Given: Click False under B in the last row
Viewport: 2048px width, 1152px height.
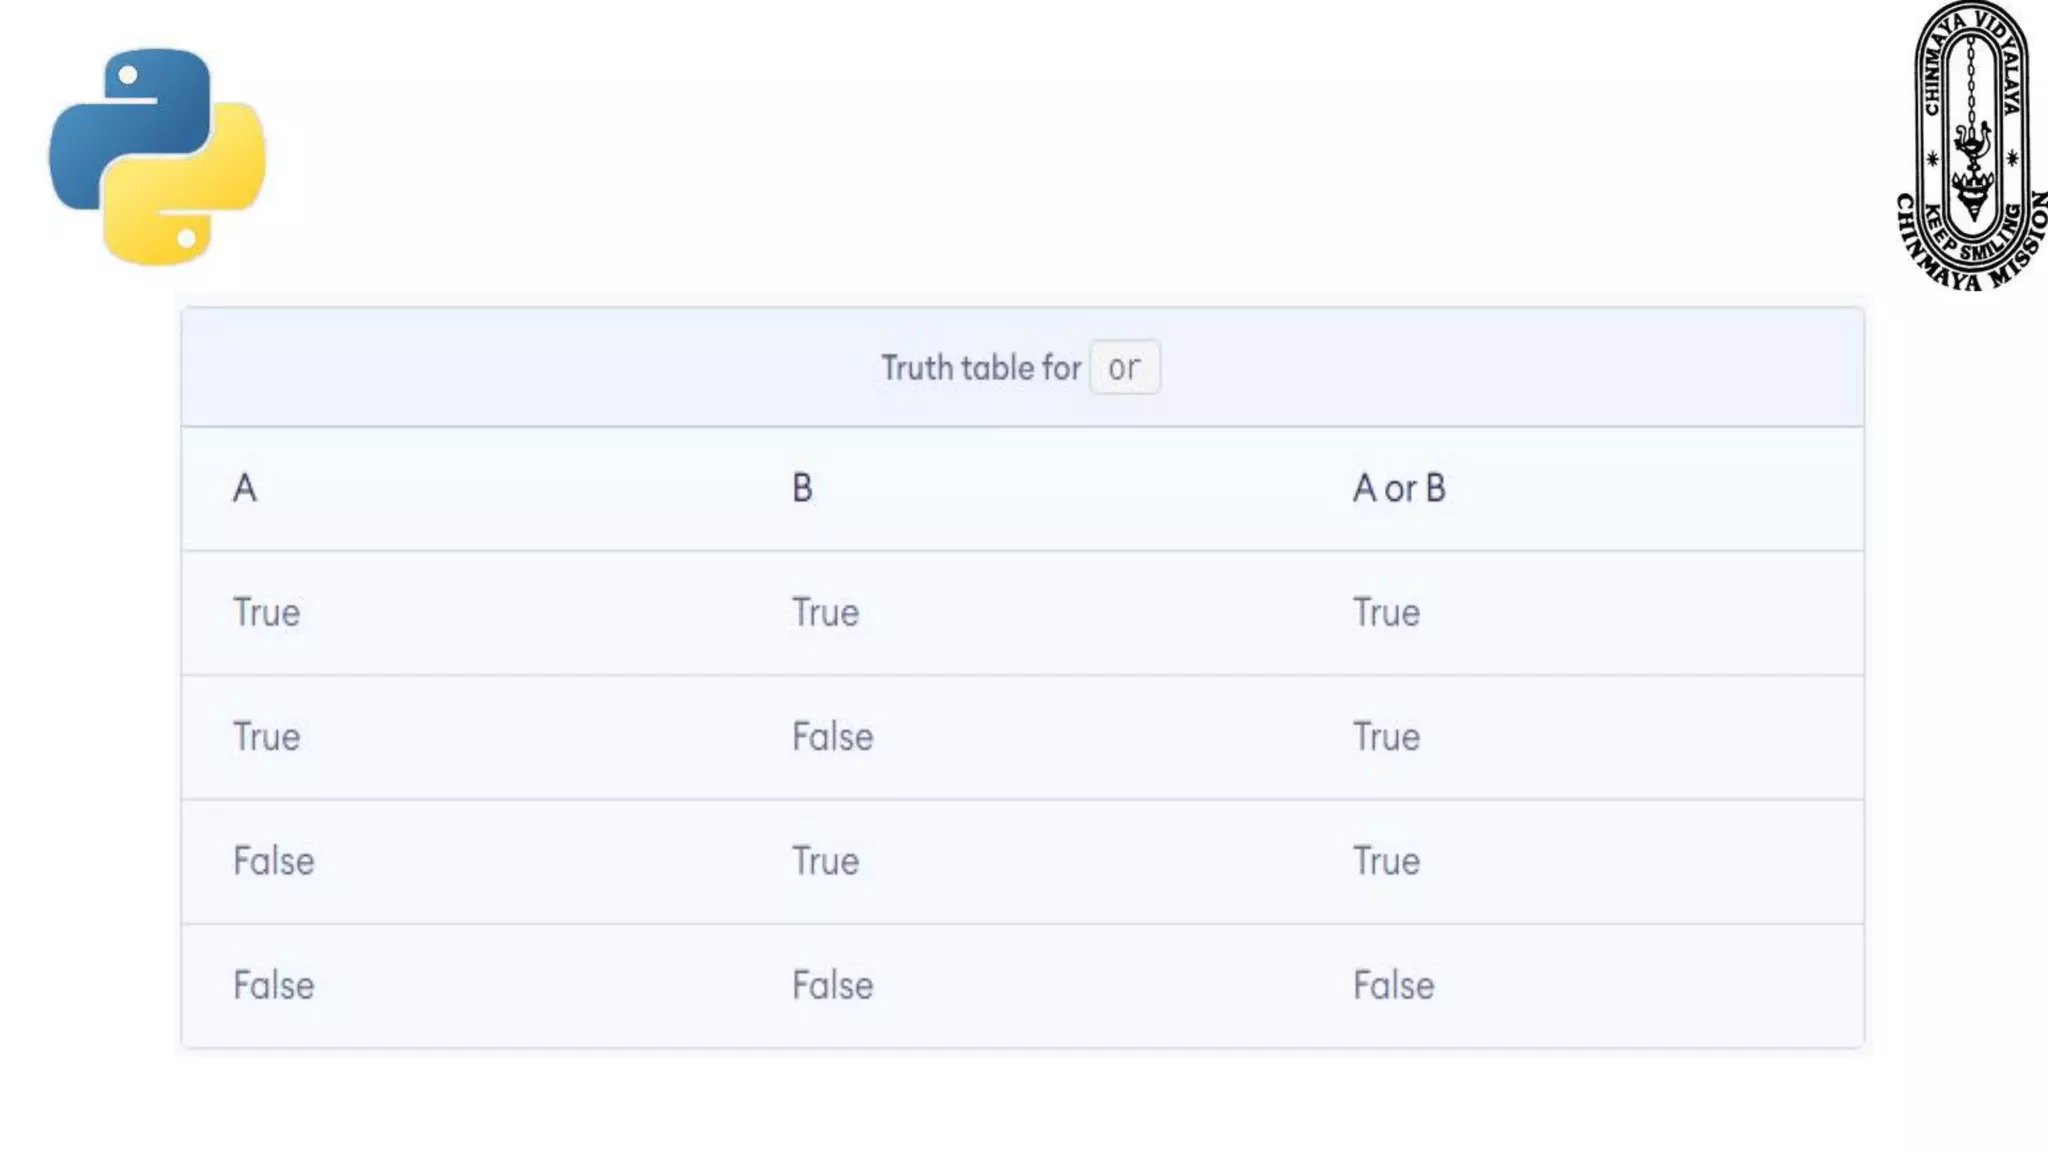Looking at the screenshot, I should pyautogui.click(x=832, y=985).
